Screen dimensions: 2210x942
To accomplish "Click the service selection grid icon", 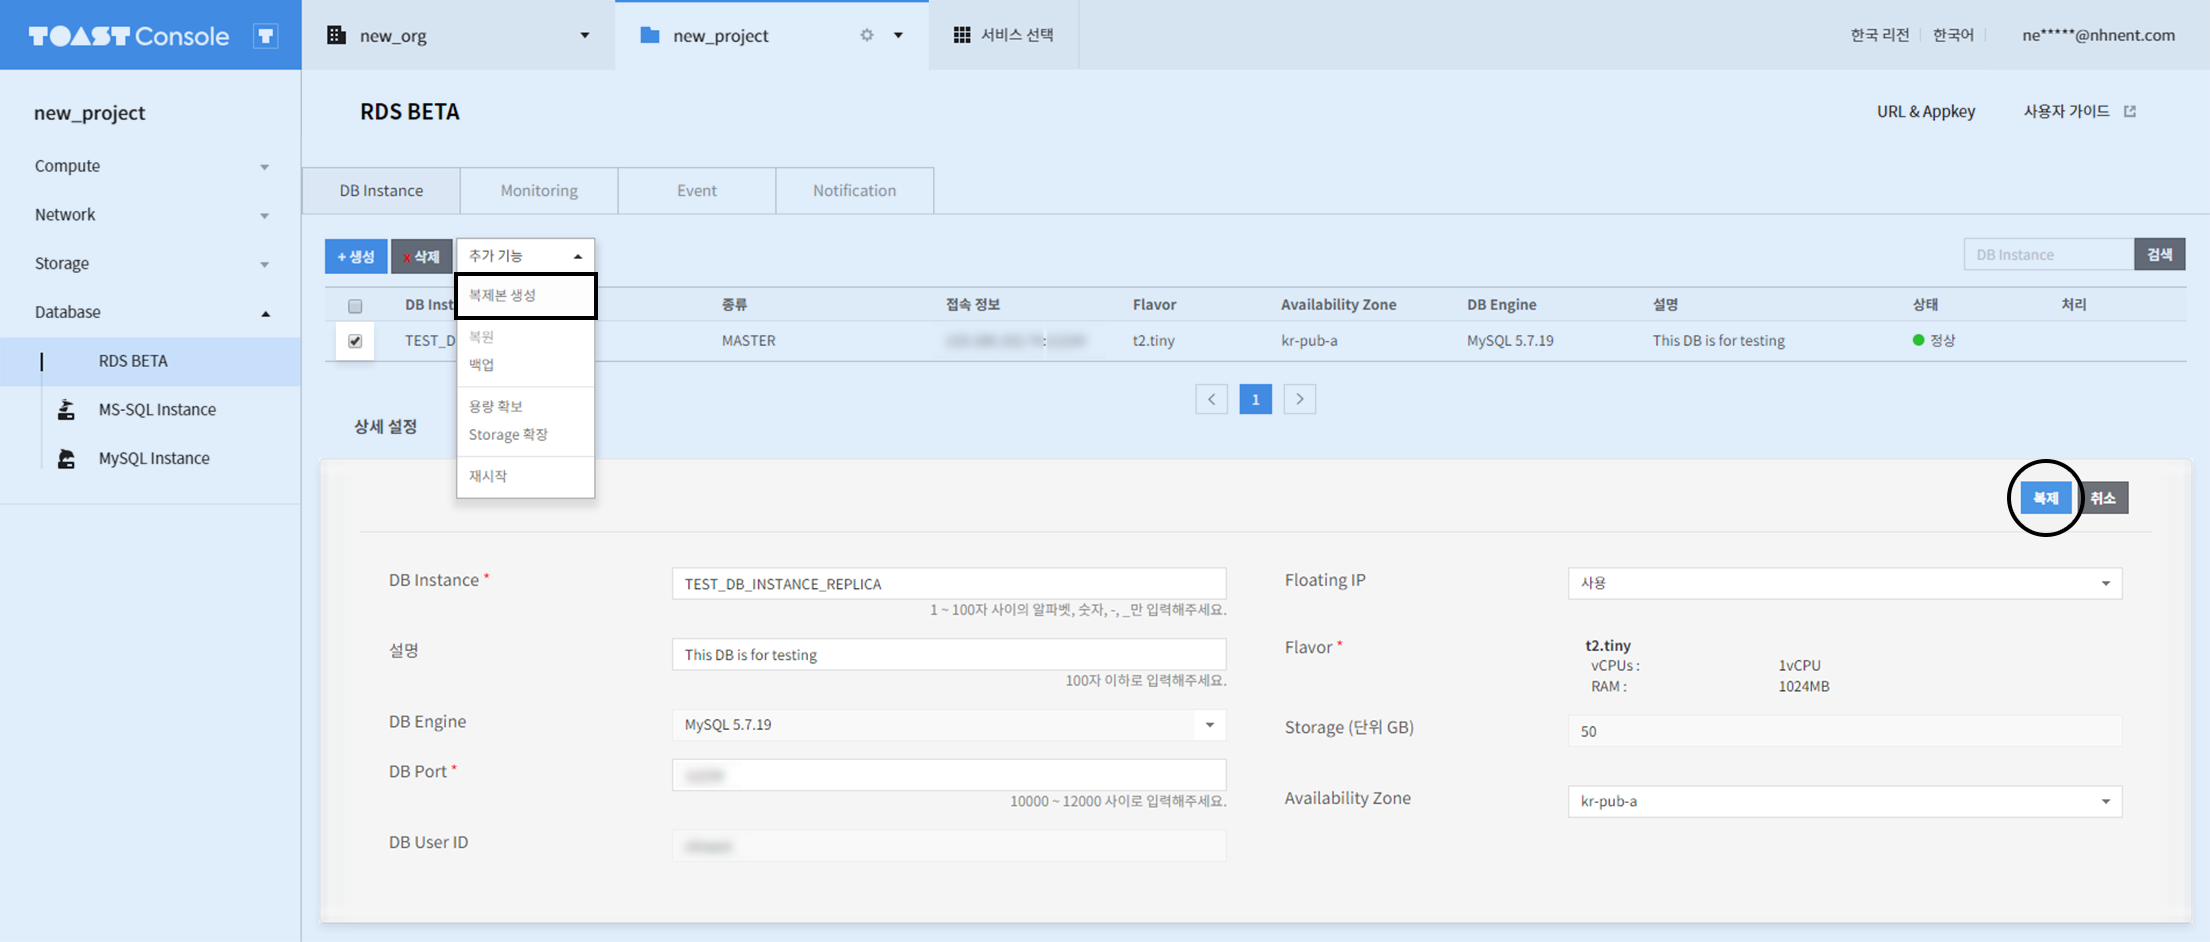I will (x=962, y=35).
